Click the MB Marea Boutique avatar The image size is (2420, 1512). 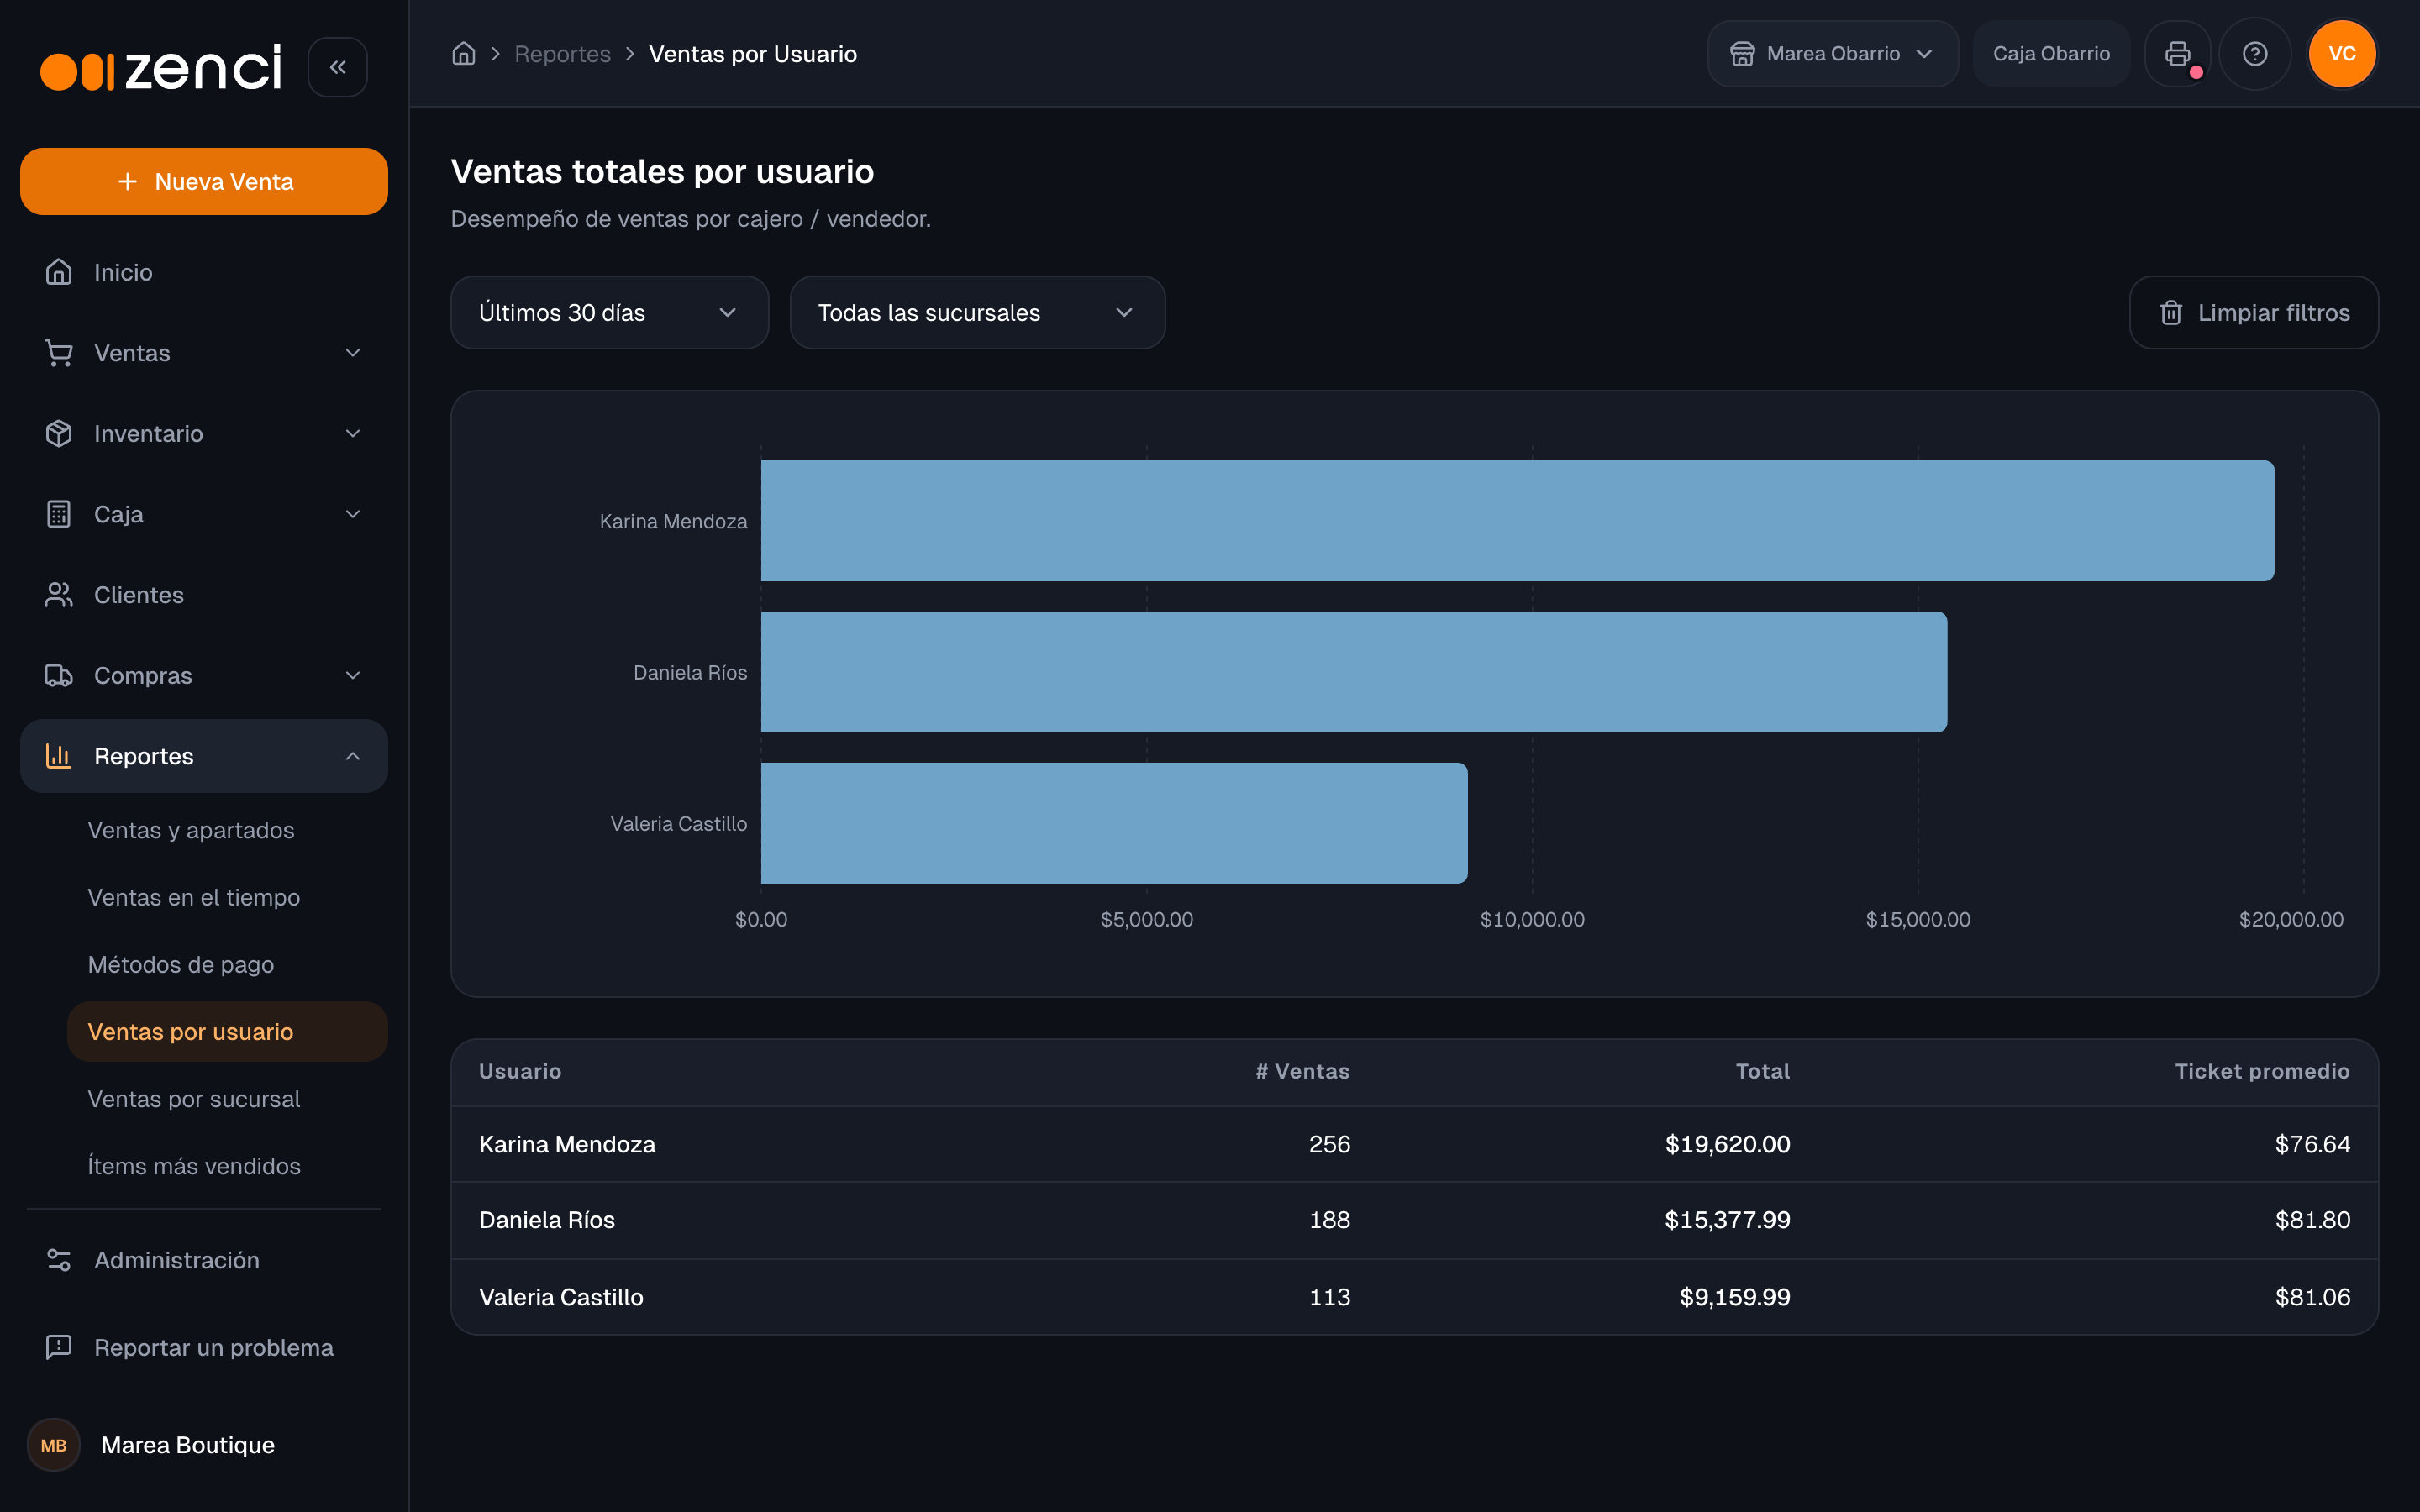pyautogui.click(x=54, y=1445)
